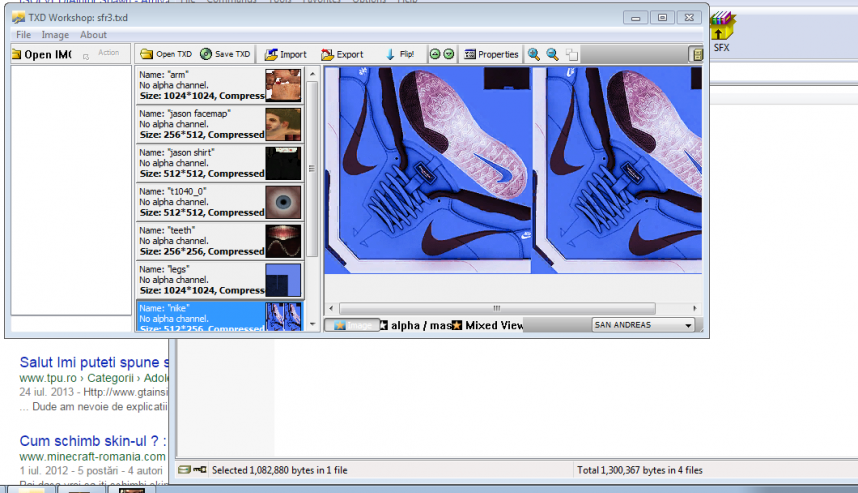
Task: Click preview scroll right arrow
Action: (x=695, y=308)
